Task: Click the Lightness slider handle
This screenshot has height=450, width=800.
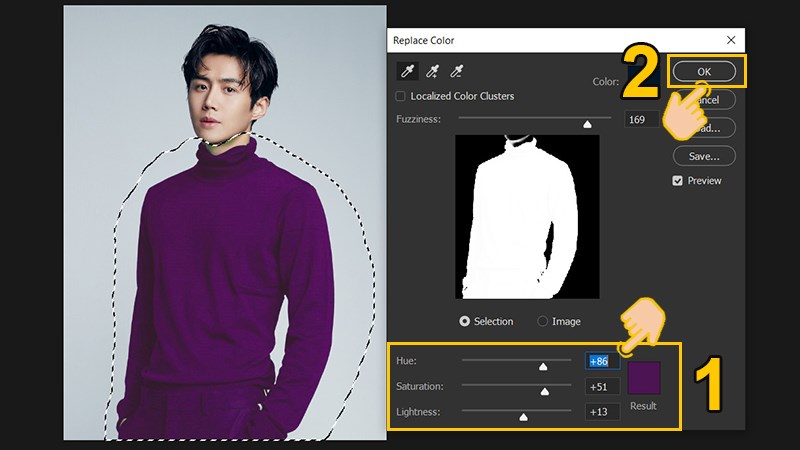Action: pos(523,417)
